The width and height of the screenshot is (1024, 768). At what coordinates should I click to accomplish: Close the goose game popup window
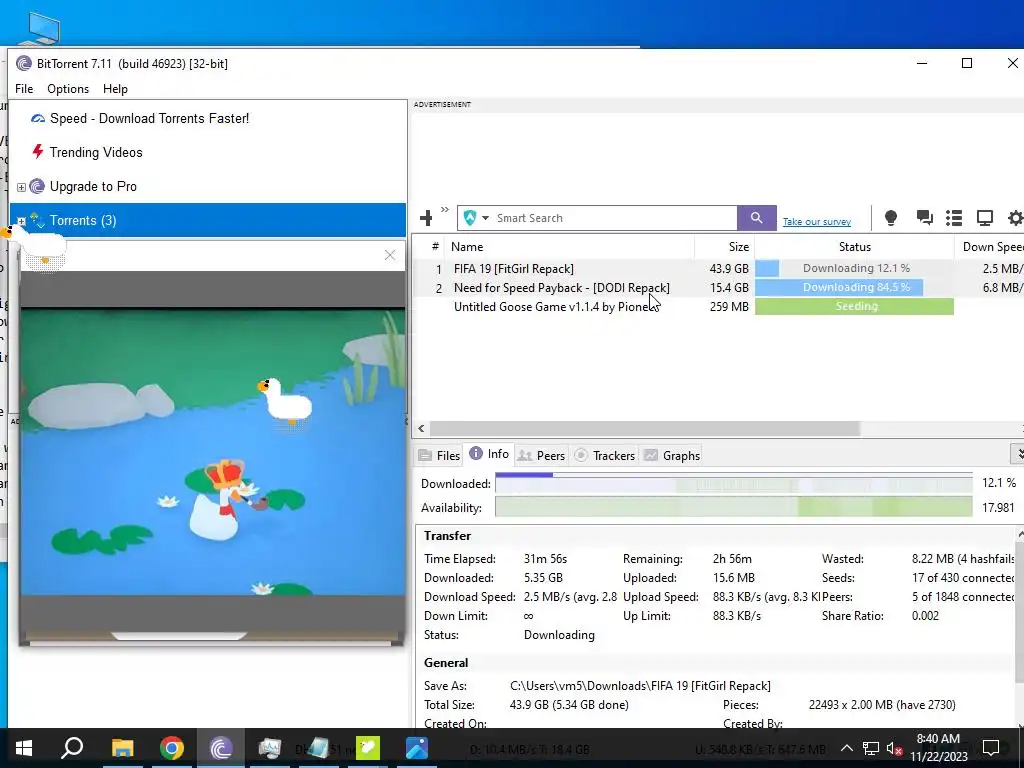coord(390,255)
